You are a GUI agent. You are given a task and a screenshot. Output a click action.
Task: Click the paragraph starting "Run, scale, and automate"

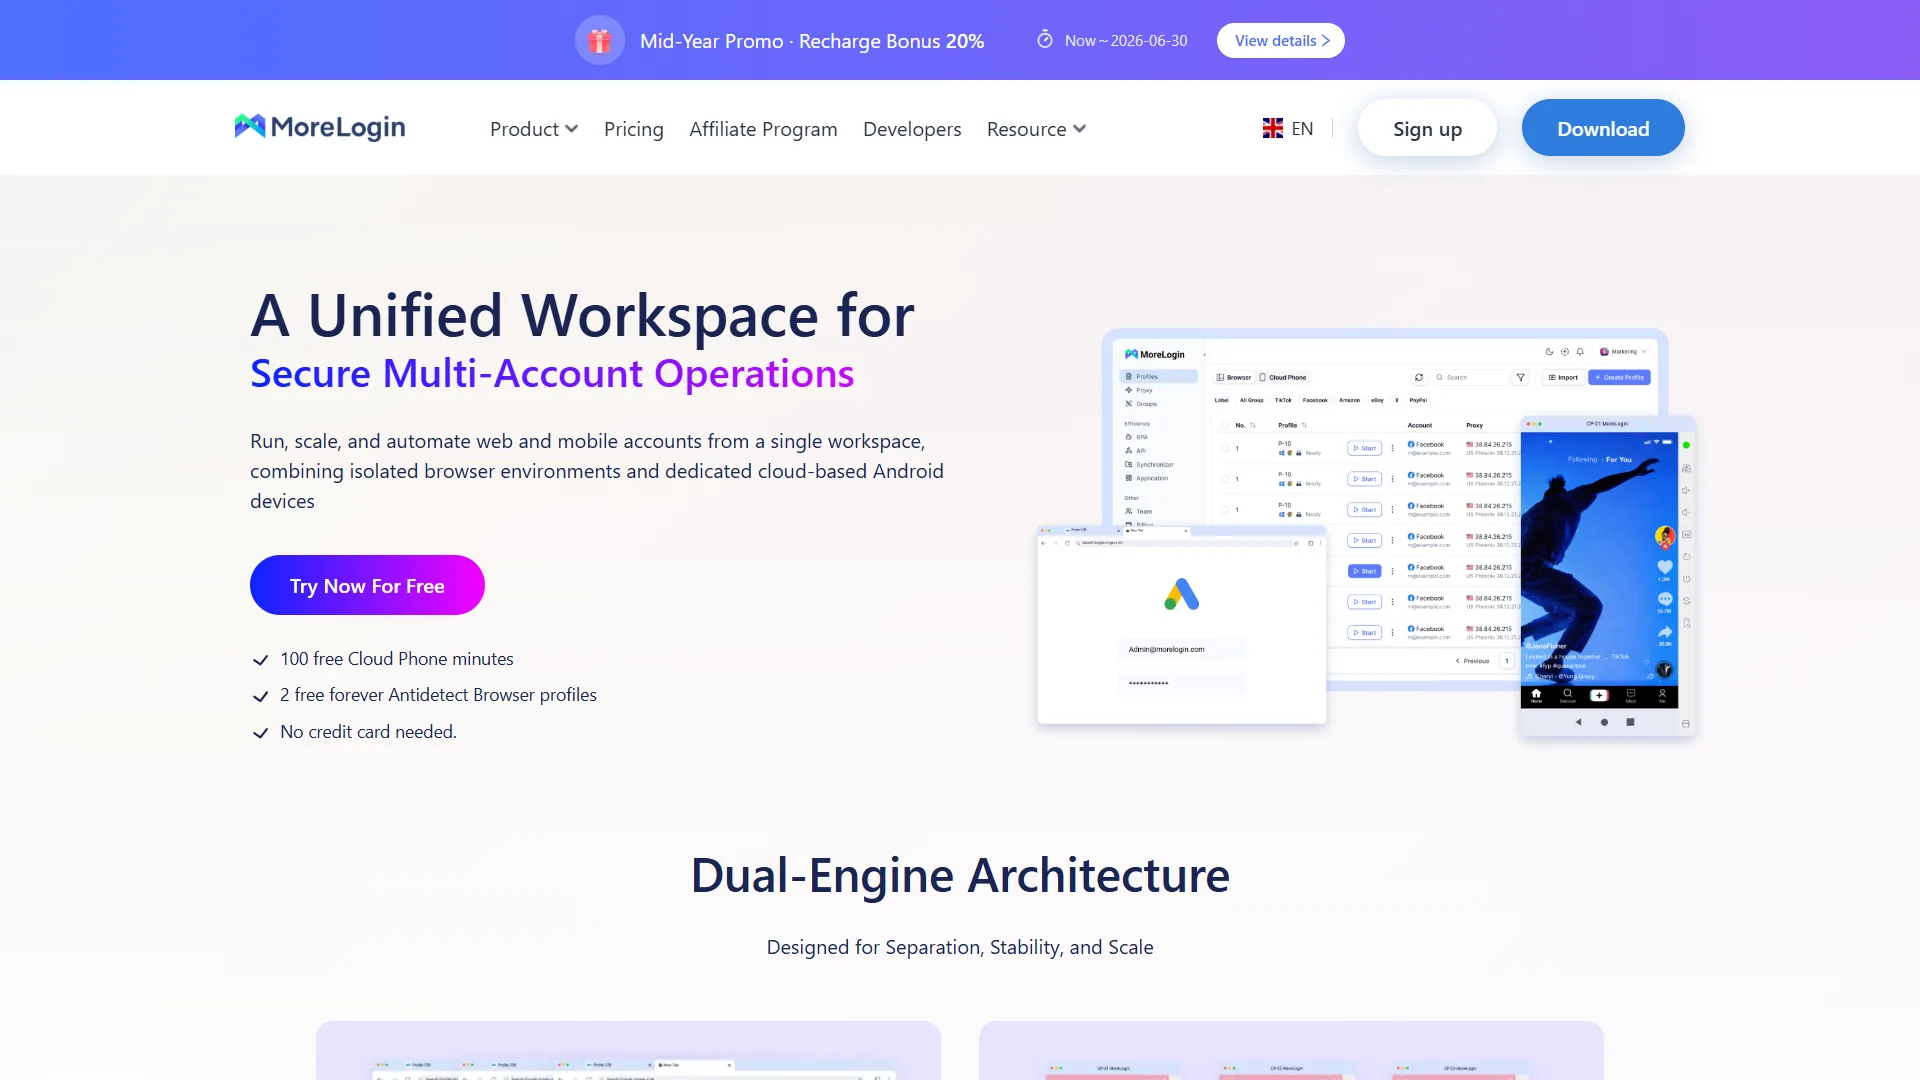[x=597, y=471]
